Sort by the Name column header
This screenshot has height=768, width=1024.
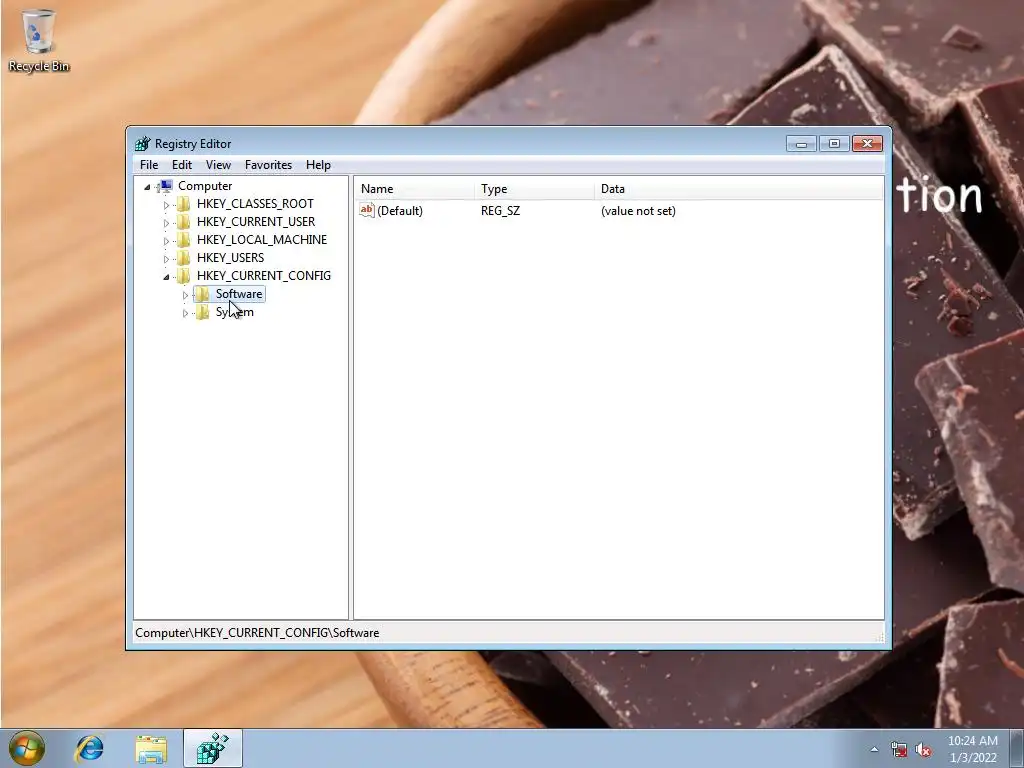click(x=415, y=189)
